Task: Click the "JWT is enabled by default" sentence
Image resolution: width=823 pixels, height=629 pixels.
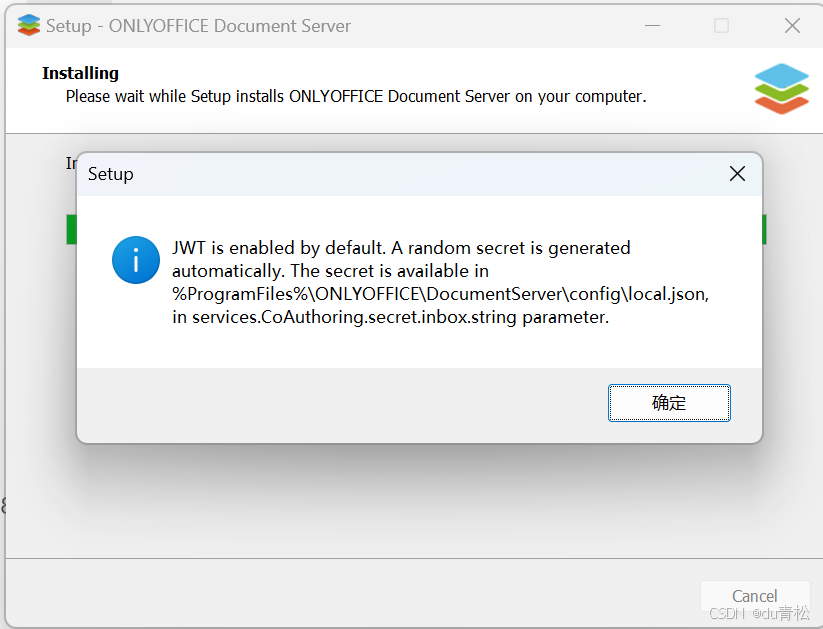Action: [279, 248]
